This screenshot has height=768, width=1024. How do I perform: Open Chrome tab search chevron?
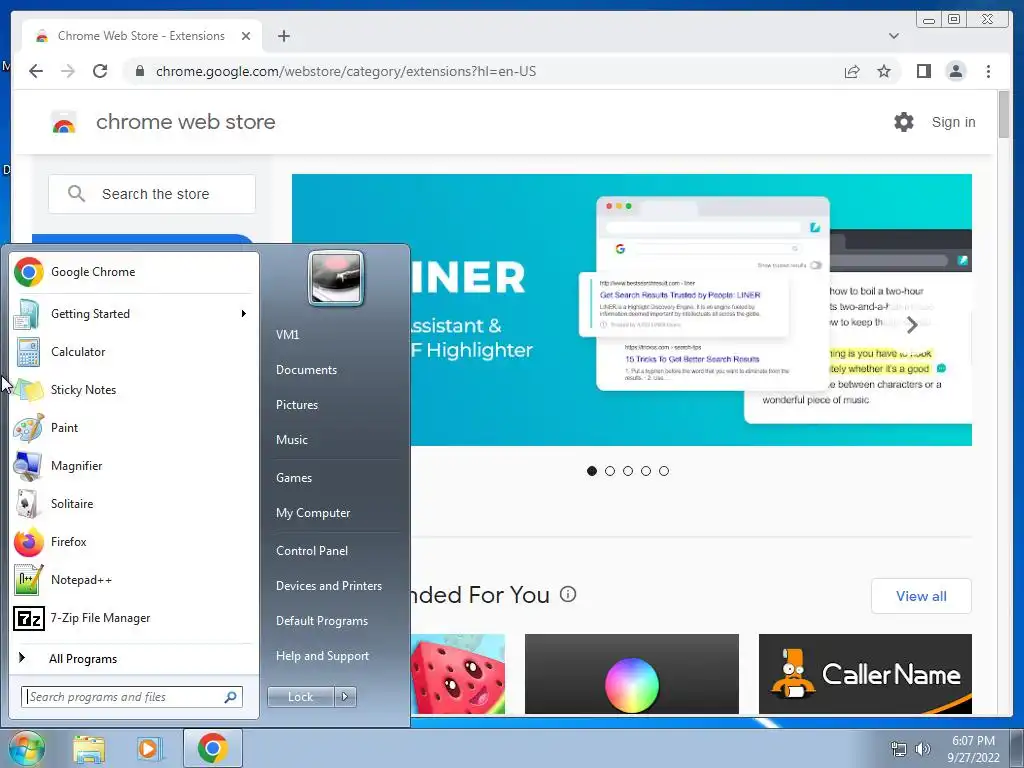(x=893, y=36)
